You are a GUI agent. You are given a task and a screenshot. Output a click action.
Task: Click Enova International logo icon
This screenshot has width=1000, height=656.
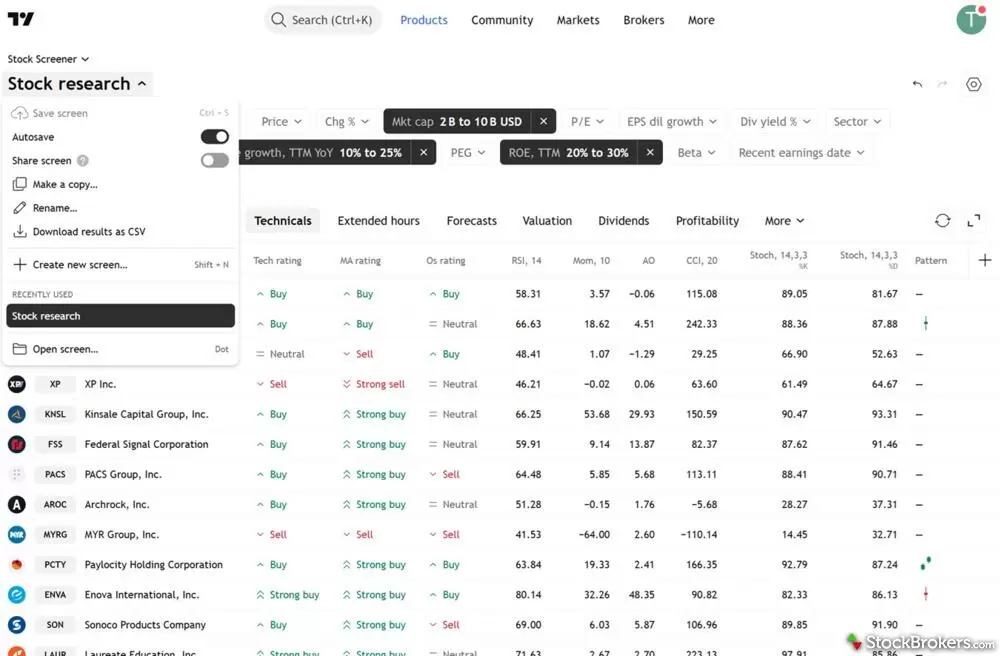[x=17, y=594]
